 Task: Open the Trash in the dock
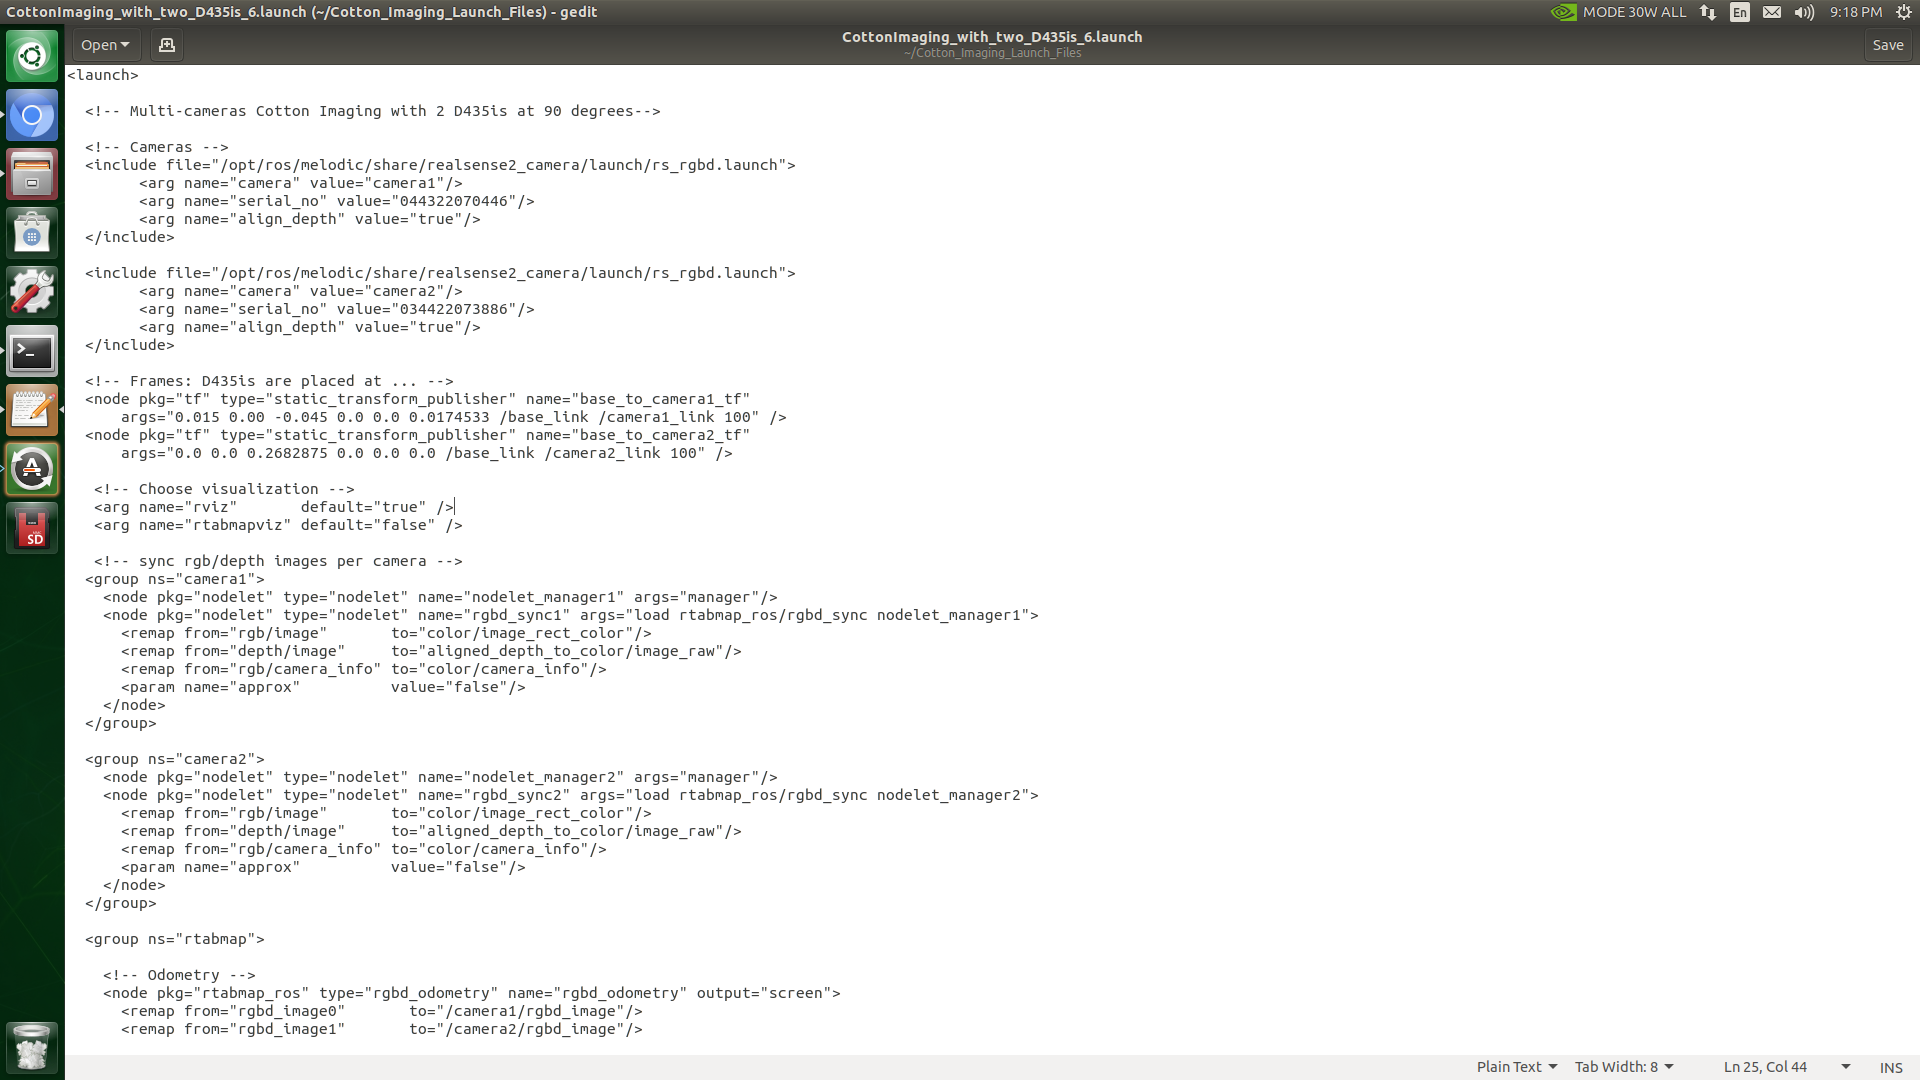click(32, 1048)
